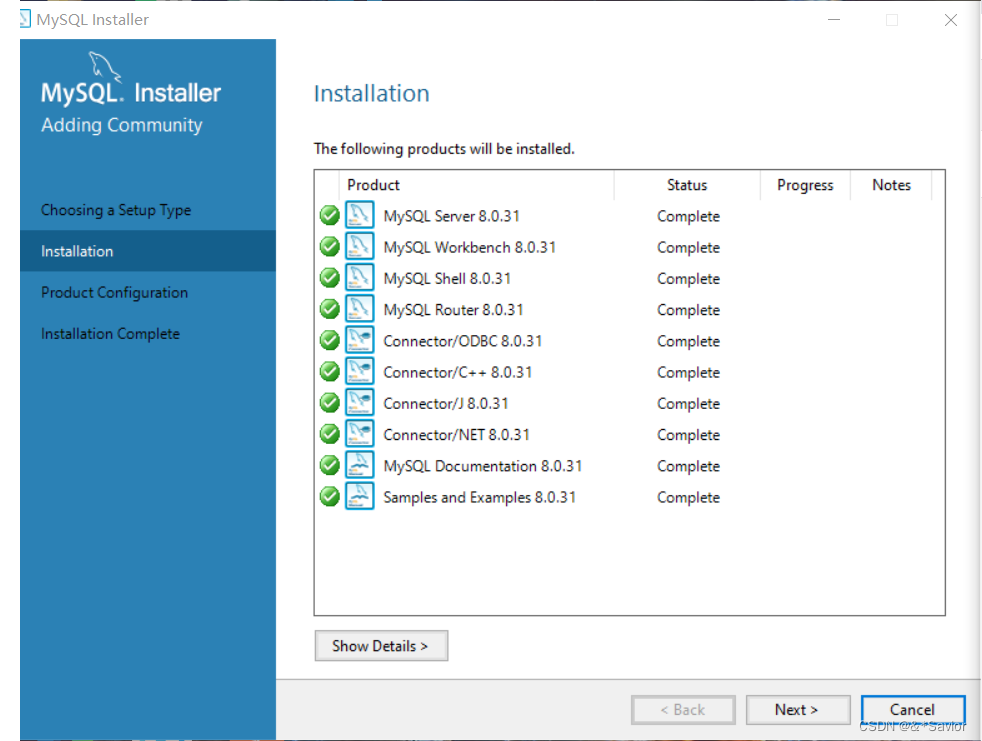982x741 pixels.
Task: Click the Next button
Action: pos(798,710)
